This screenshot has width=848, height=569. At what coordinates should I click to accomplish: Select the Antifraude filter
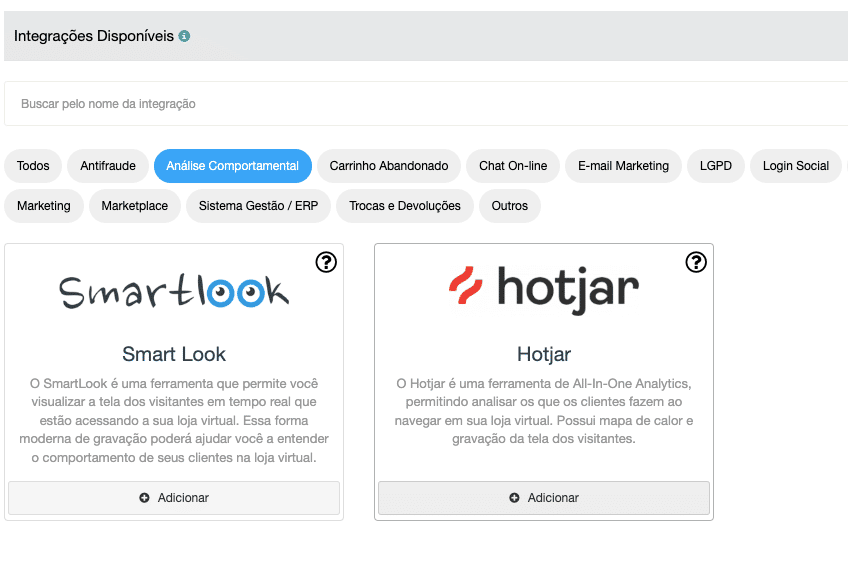point(108,166)
